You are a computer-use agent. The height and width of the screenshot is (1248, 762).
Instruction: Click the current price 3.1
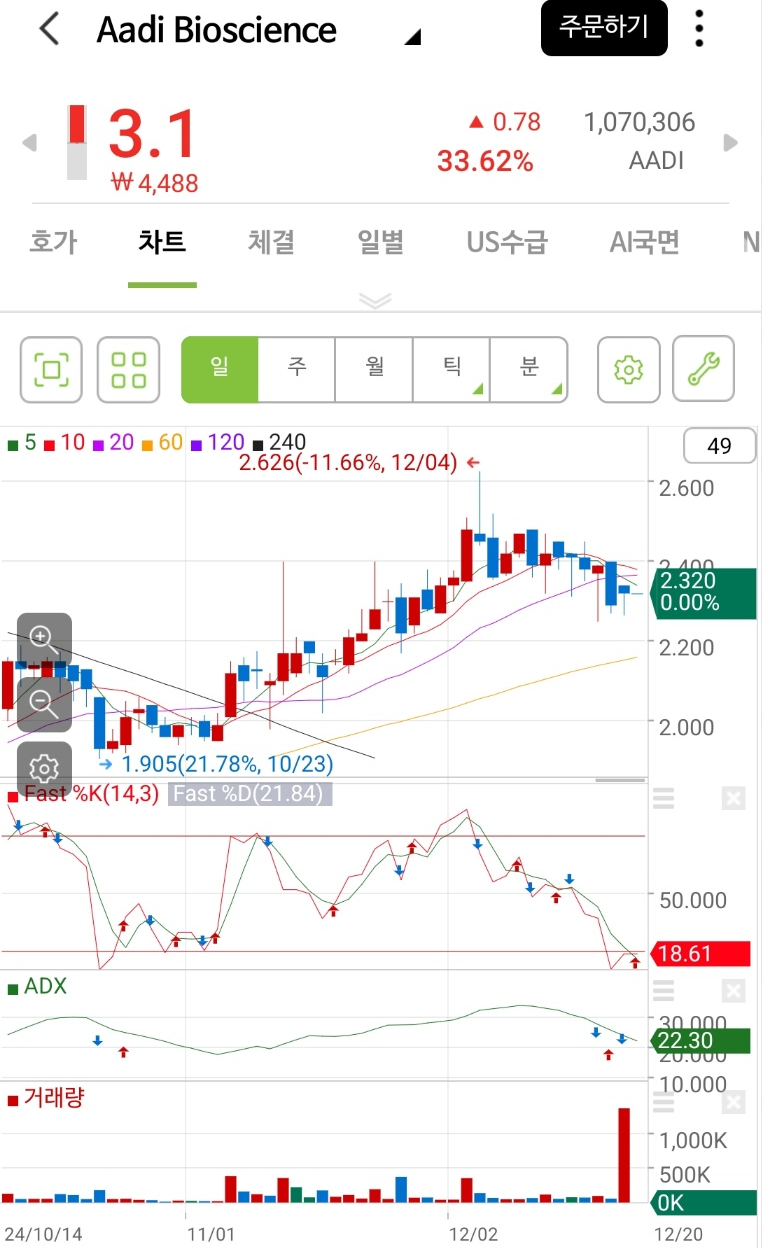[152, 134]
